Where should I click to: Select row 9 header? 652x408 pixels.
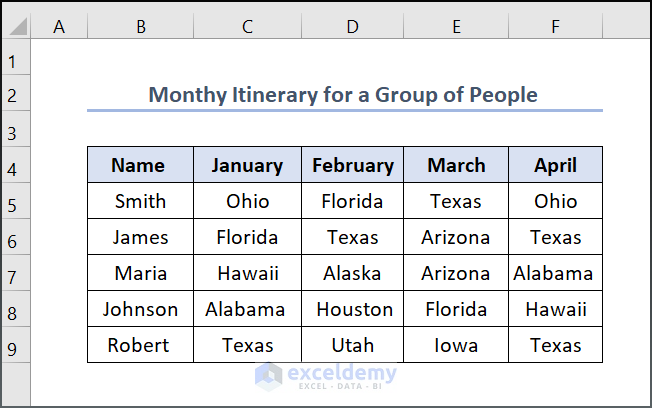(x=14, y=346)
